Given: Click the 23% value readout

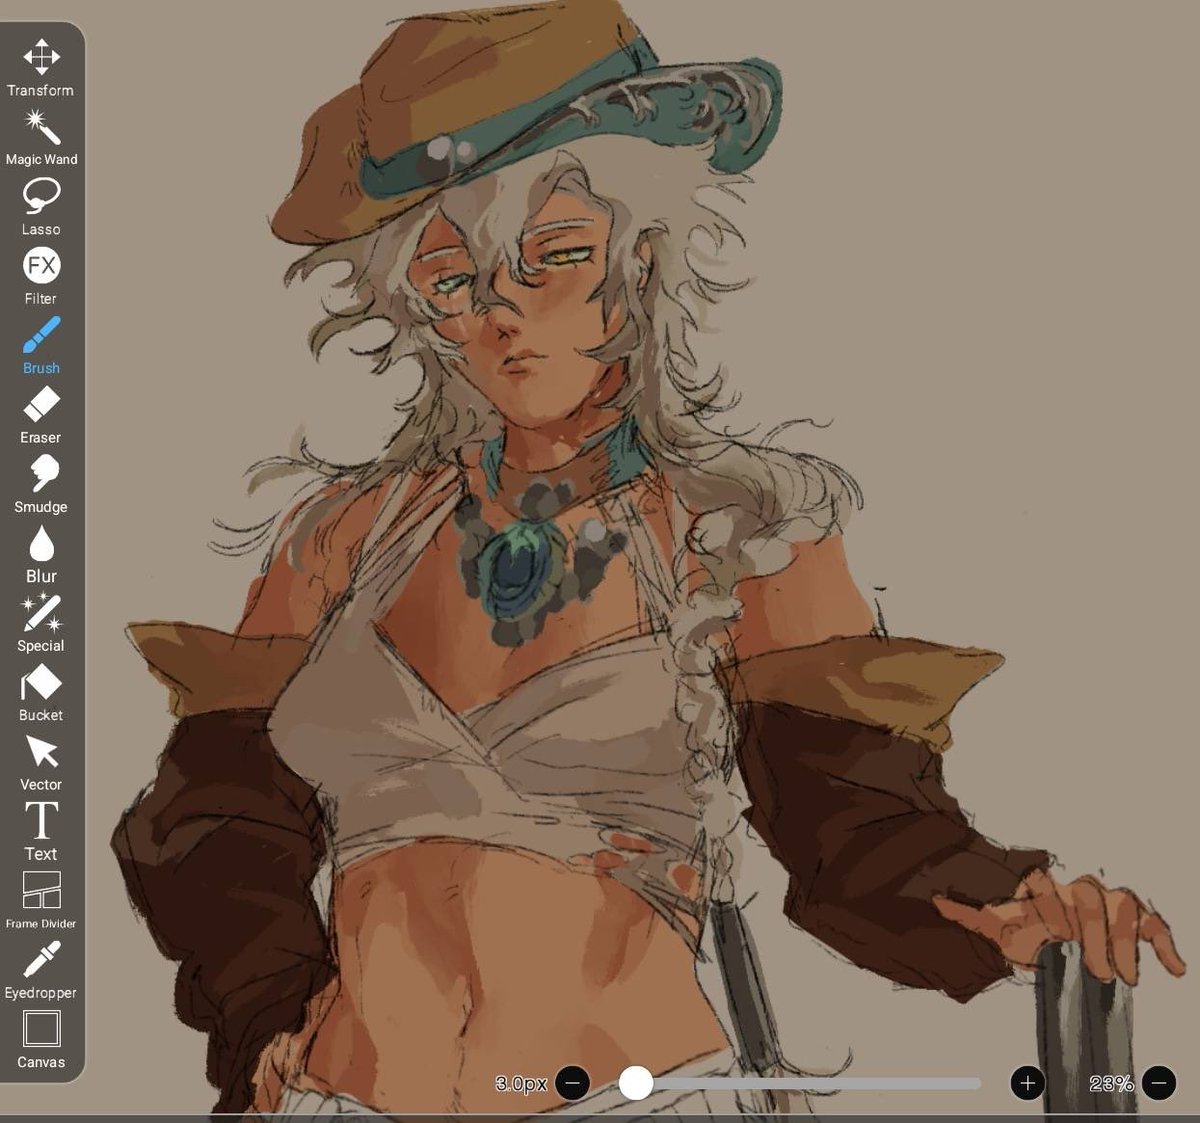Looking at the screenshot, I should pos(1111,1083).
